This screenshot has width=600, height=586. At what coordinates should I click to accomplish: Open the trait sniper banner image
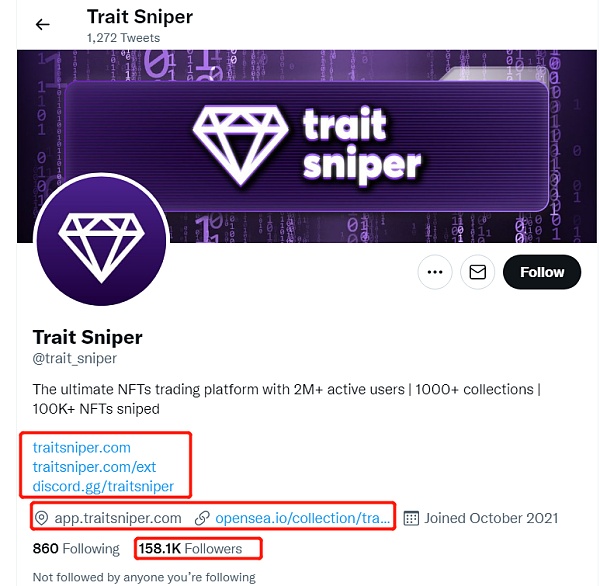pyautogui.click(x=307, y=146)
